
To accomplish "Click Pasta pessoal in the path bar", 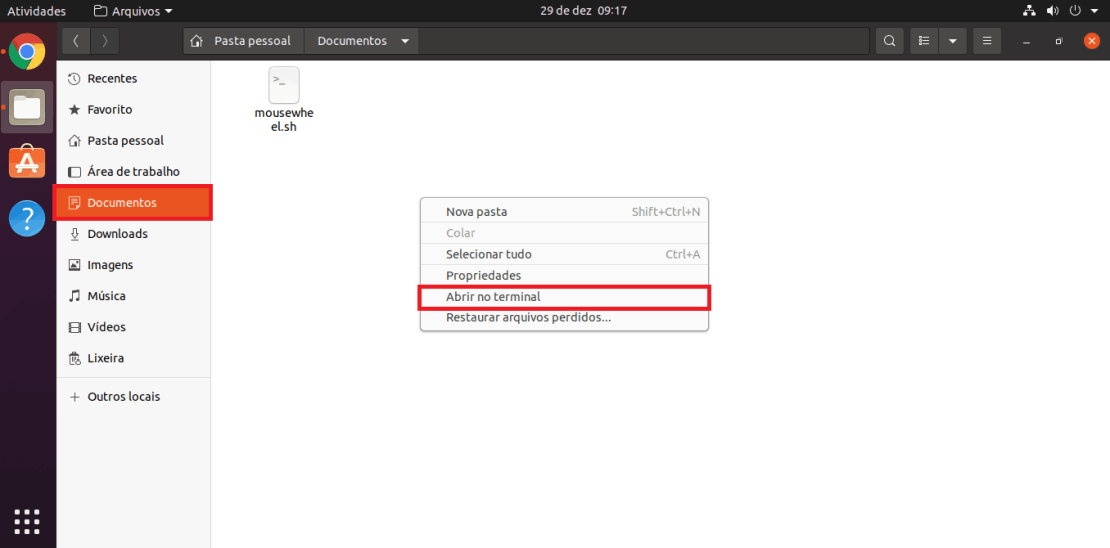I will click(x=244, y=41).
